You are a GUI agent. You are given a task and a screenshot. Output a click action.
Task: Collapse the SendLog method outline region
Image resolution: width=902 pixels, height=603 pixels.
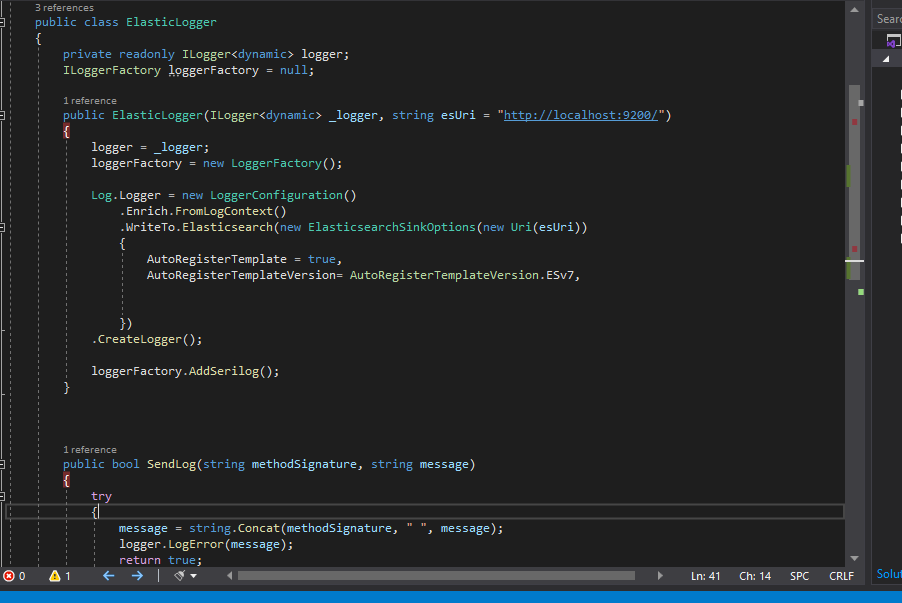[x=2, y=465]
